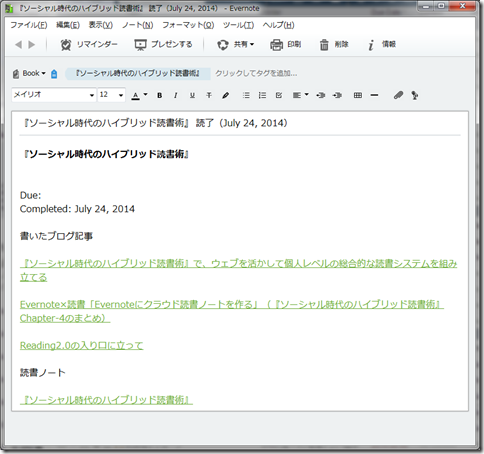Increase indent of the paragraph
Screen dimensions: 484x454
(337, 96)
